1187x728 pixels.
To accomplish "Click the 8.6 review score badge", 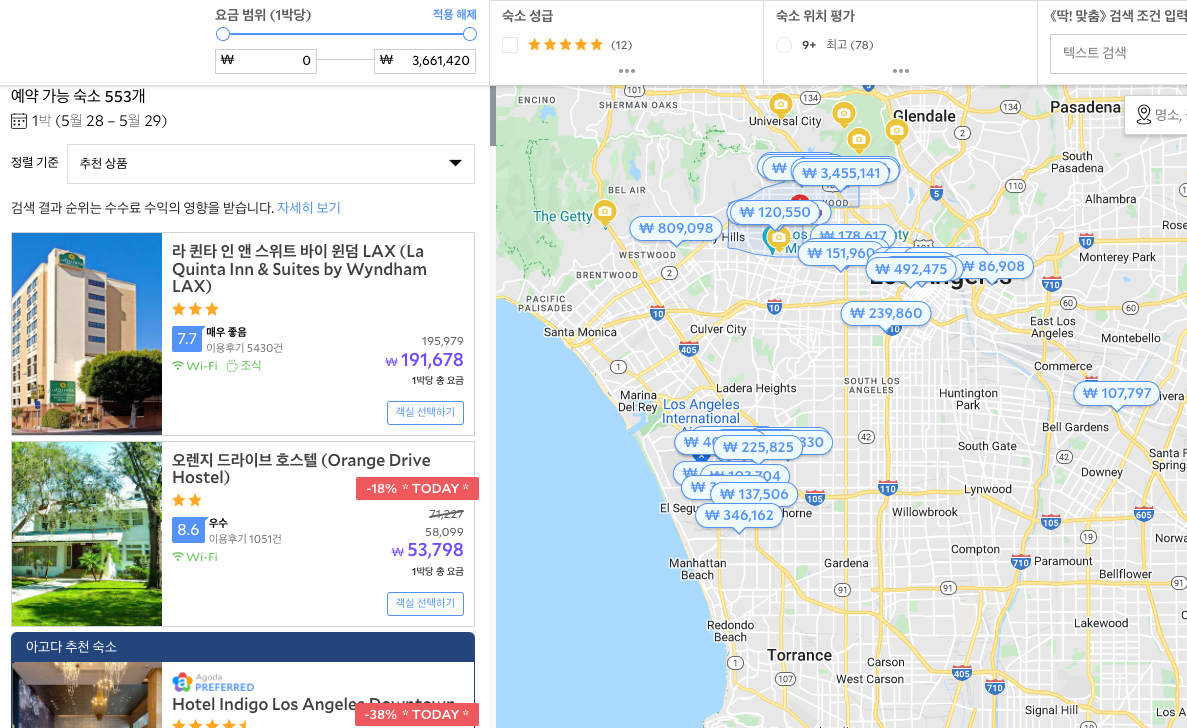I will click(188, 530).
